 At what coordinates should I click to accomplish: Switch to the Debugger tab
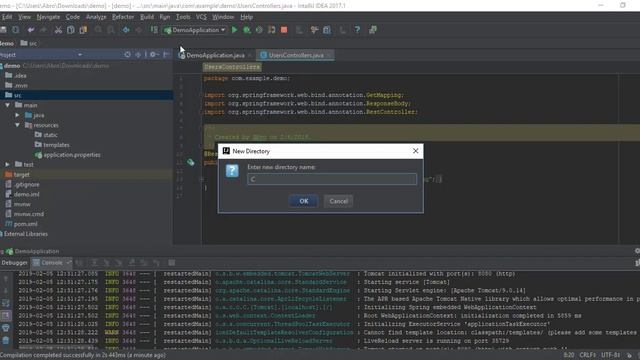point(14,263)
